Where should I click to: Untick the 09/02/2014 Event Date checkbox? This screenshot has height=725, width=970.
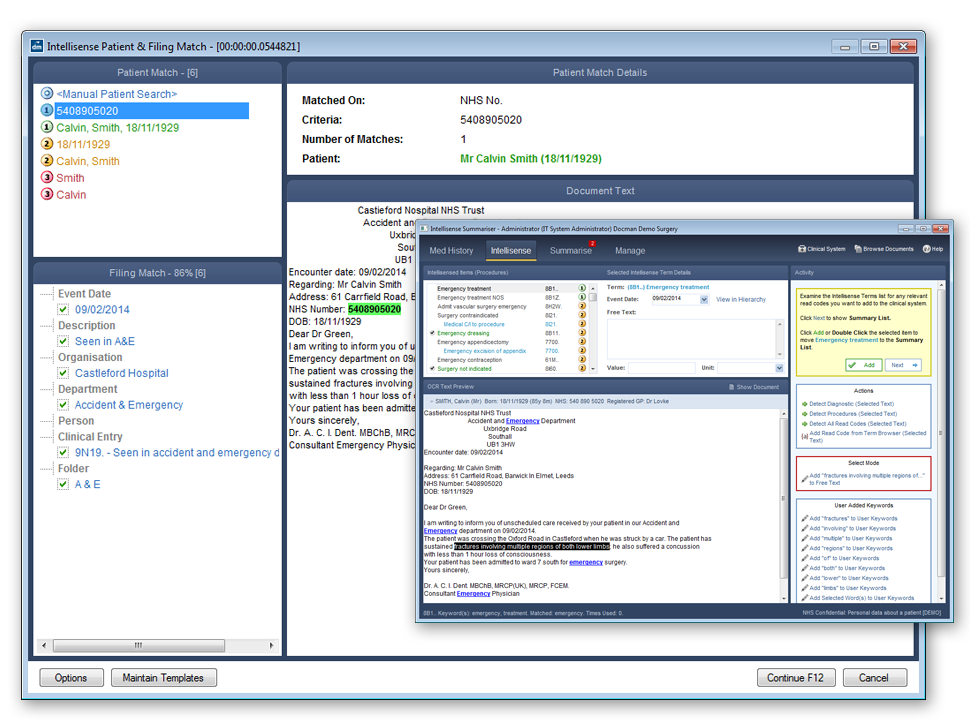point(63,309)
